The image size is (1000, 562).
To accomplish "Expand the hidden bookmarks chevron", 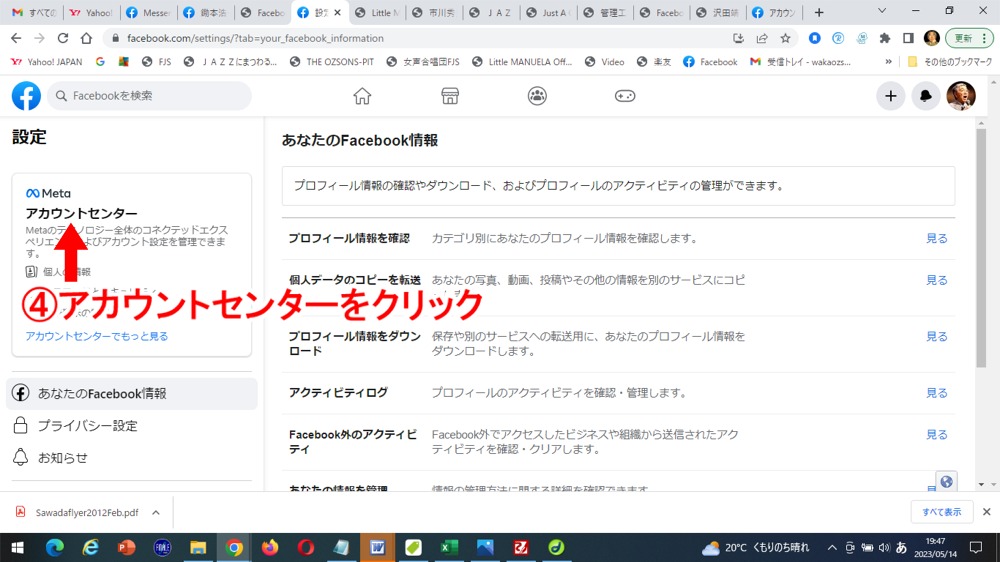I will point(888,62).
